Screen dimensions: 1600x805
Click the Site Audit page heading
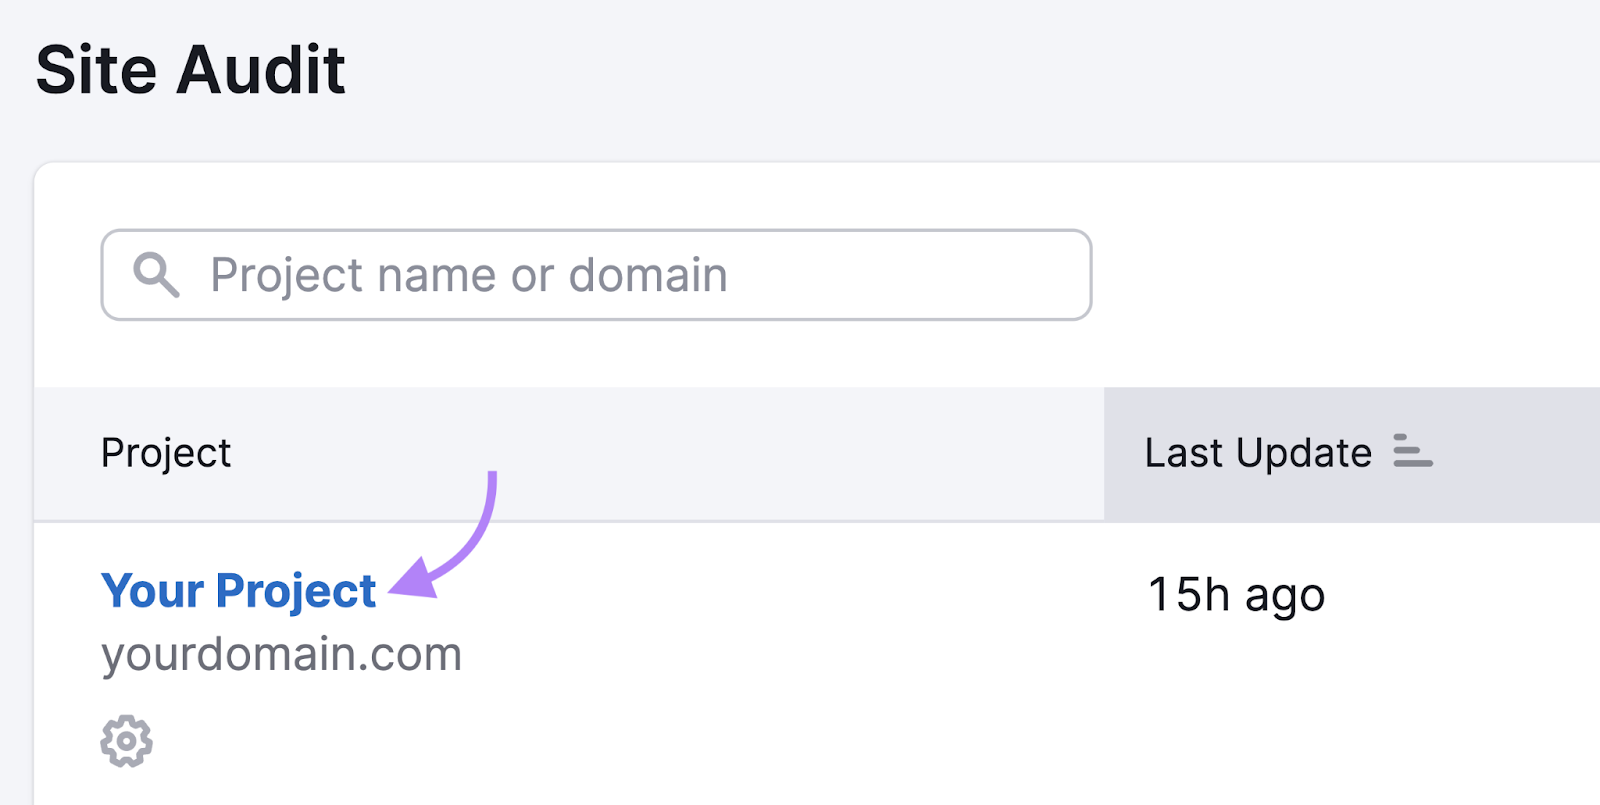191,70
